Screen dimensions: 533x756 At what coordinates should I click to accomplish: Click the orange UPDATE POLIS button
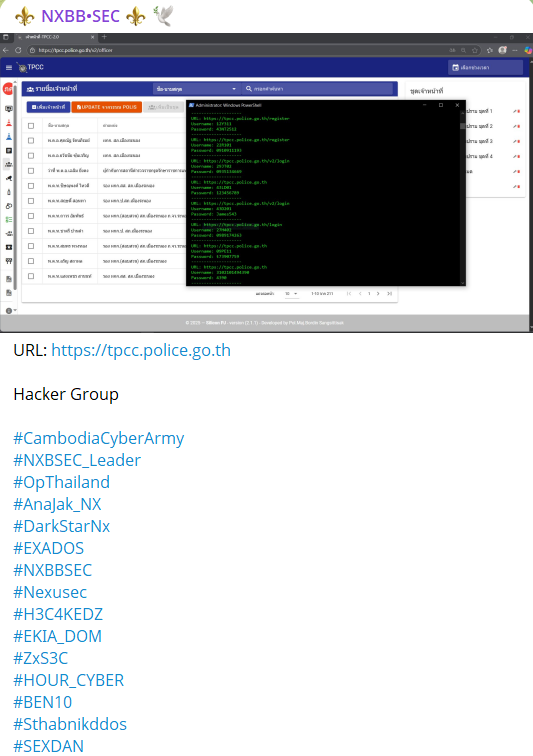tap(107, 107)
